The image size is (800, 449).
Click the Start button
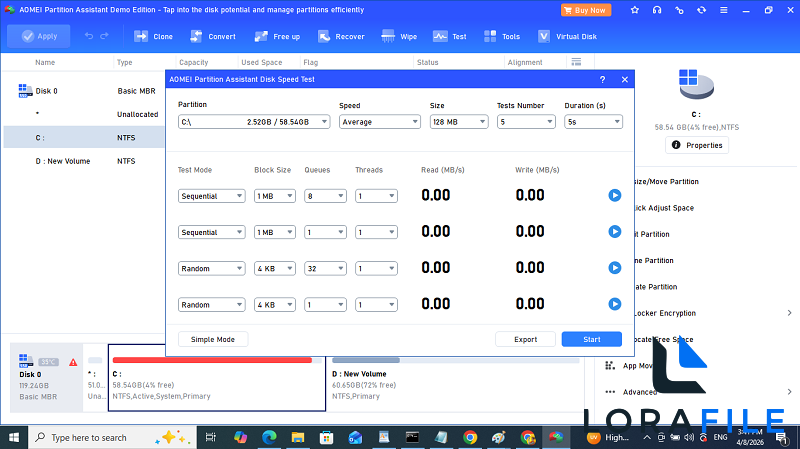[592, 339]
